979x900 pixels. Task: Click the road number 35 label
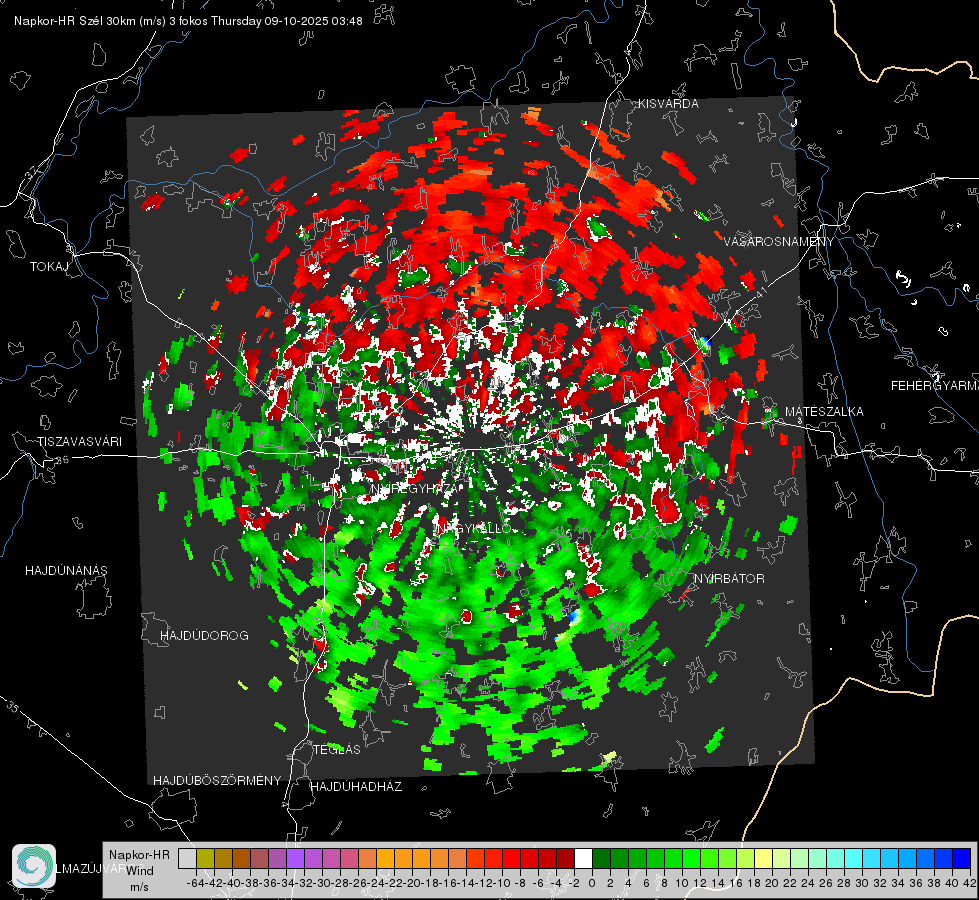pos(13,708)
